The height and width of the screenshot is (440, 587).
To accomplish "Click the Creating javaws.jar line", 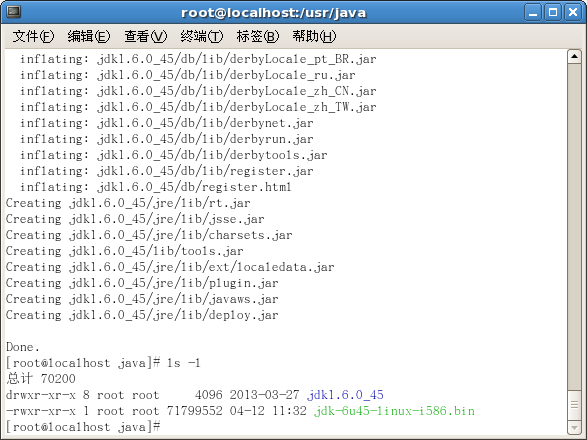I will (142, 299).
